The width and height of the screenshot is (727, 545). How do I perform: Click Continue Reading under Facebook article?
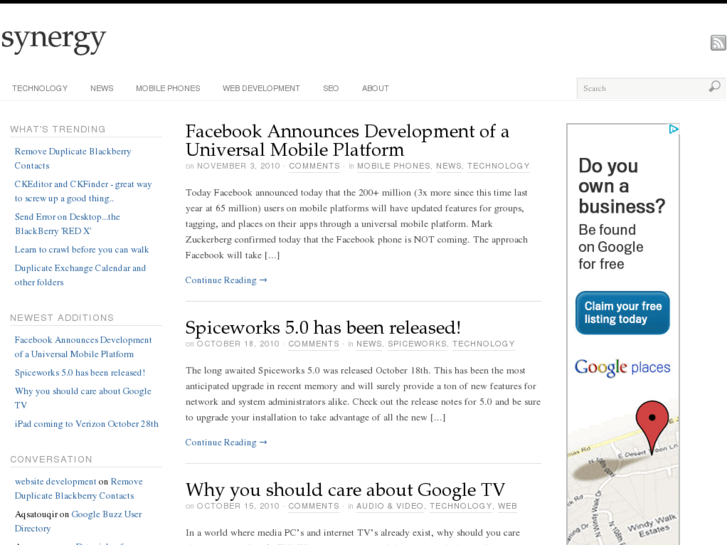[226, 280]
